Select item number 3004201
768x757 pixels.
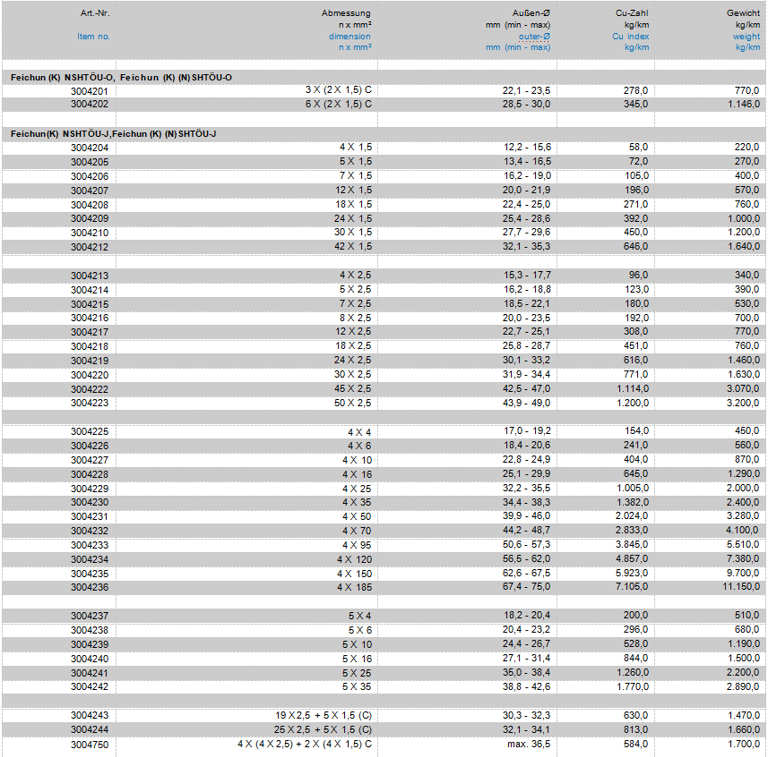[x=89, y=91]
